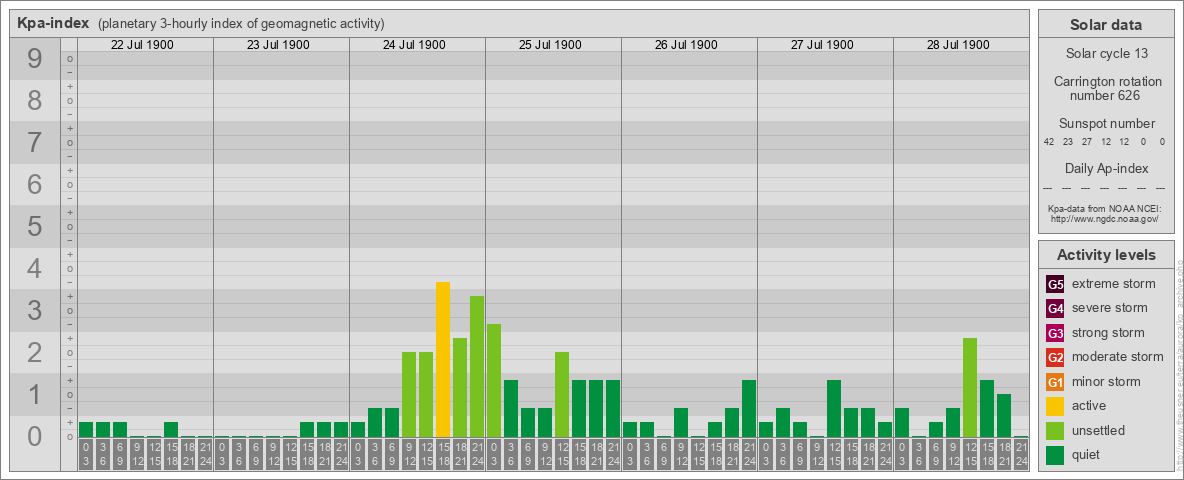Click the G4 severe storm badge
Screen dimensions: 1184x480
coord(1055,309)
